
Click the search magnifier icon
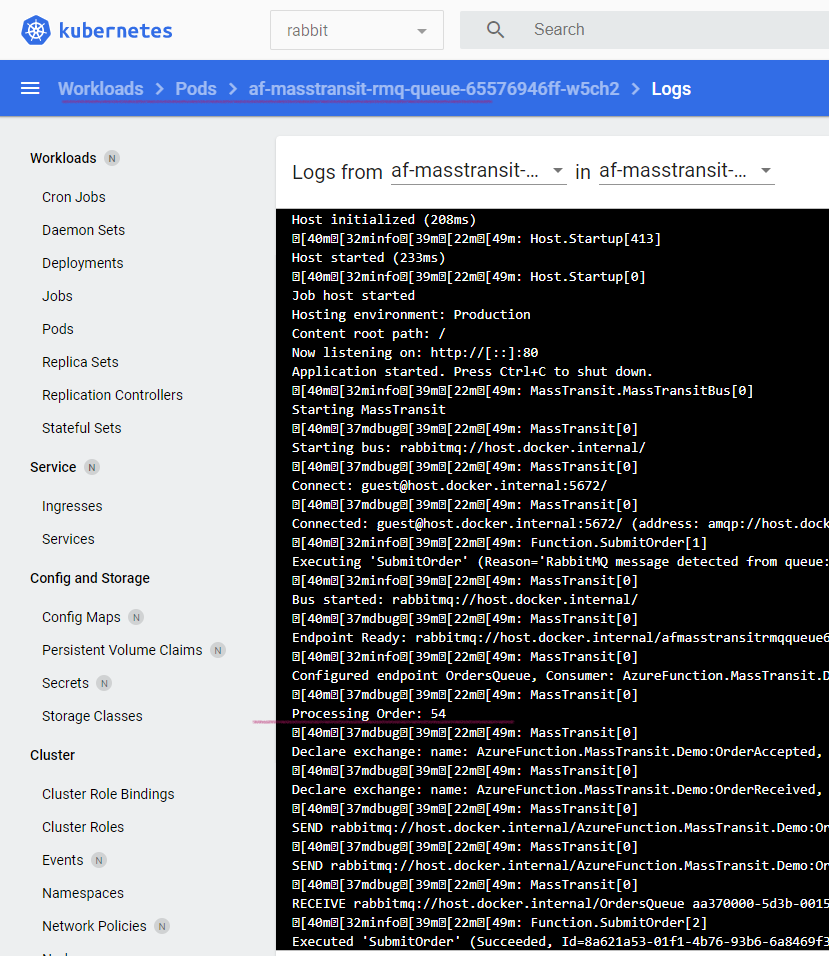(x=495, y=29)
